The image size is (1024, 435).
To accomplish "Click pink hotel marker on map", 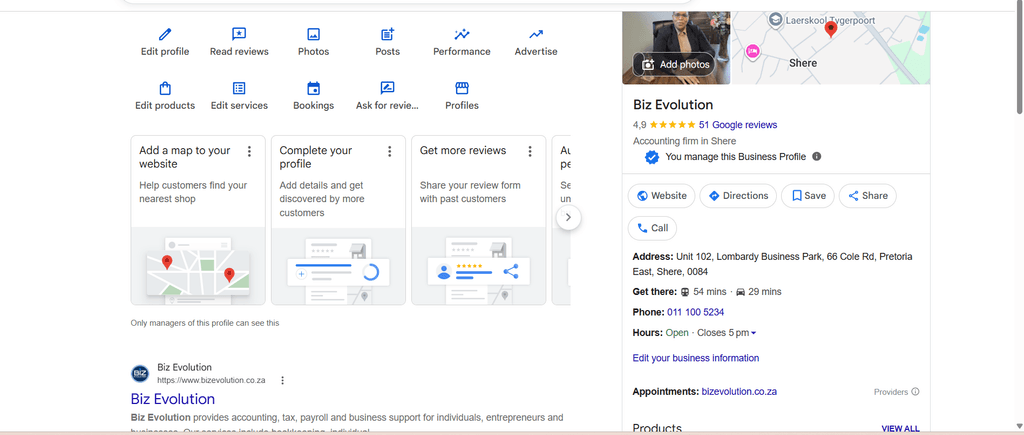I will pos(752,50).
